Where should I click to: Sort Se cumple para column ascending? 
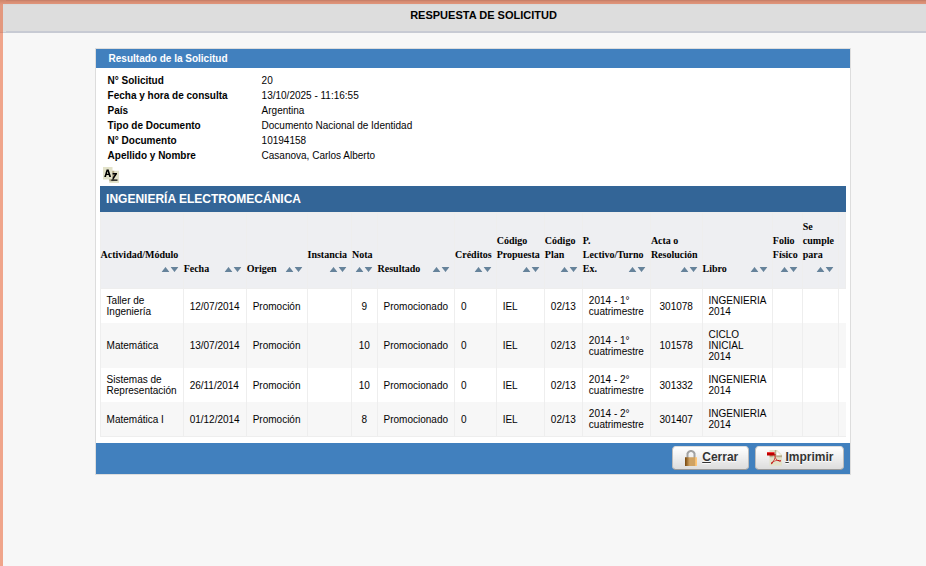(x=818, y=269)
